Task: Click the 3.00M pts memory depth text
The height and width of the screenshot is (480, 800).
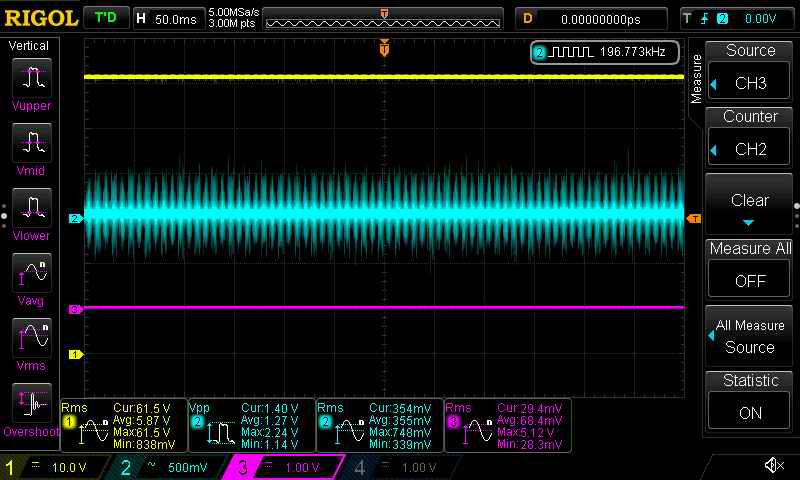Action: (x=232, y=24)
